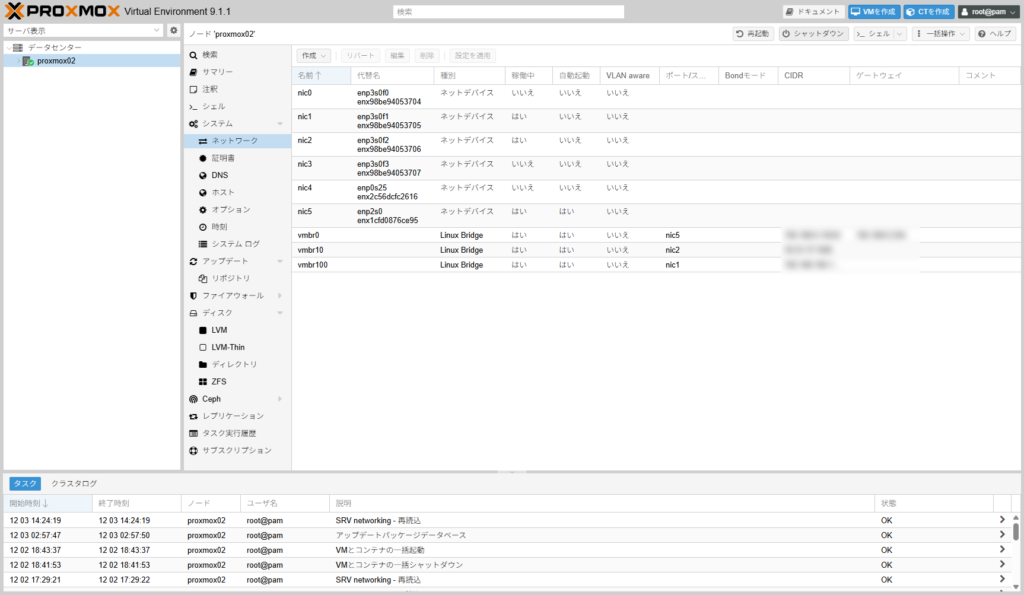
Task: Click the VMを作成 button
Action: 873,12
